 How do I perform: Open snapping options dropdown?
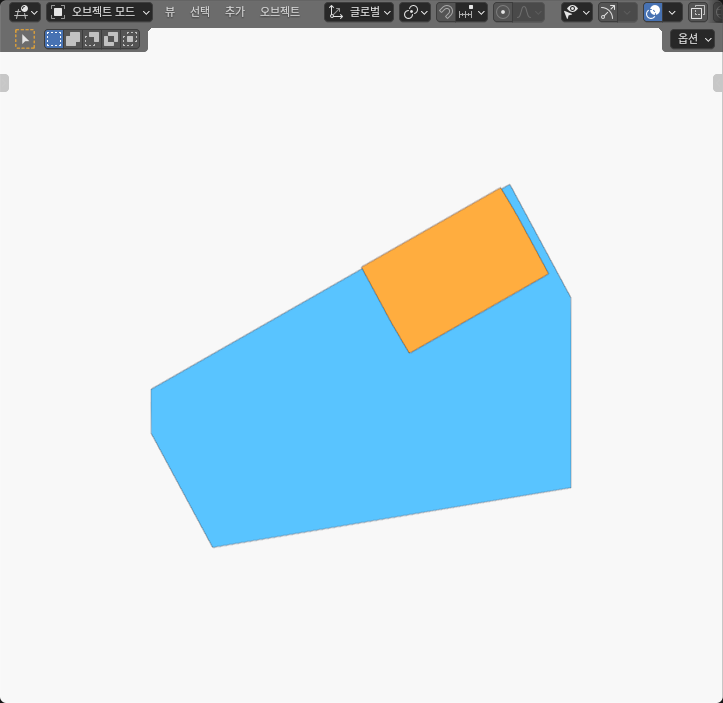pyautogui.click(x=471, y=12)
